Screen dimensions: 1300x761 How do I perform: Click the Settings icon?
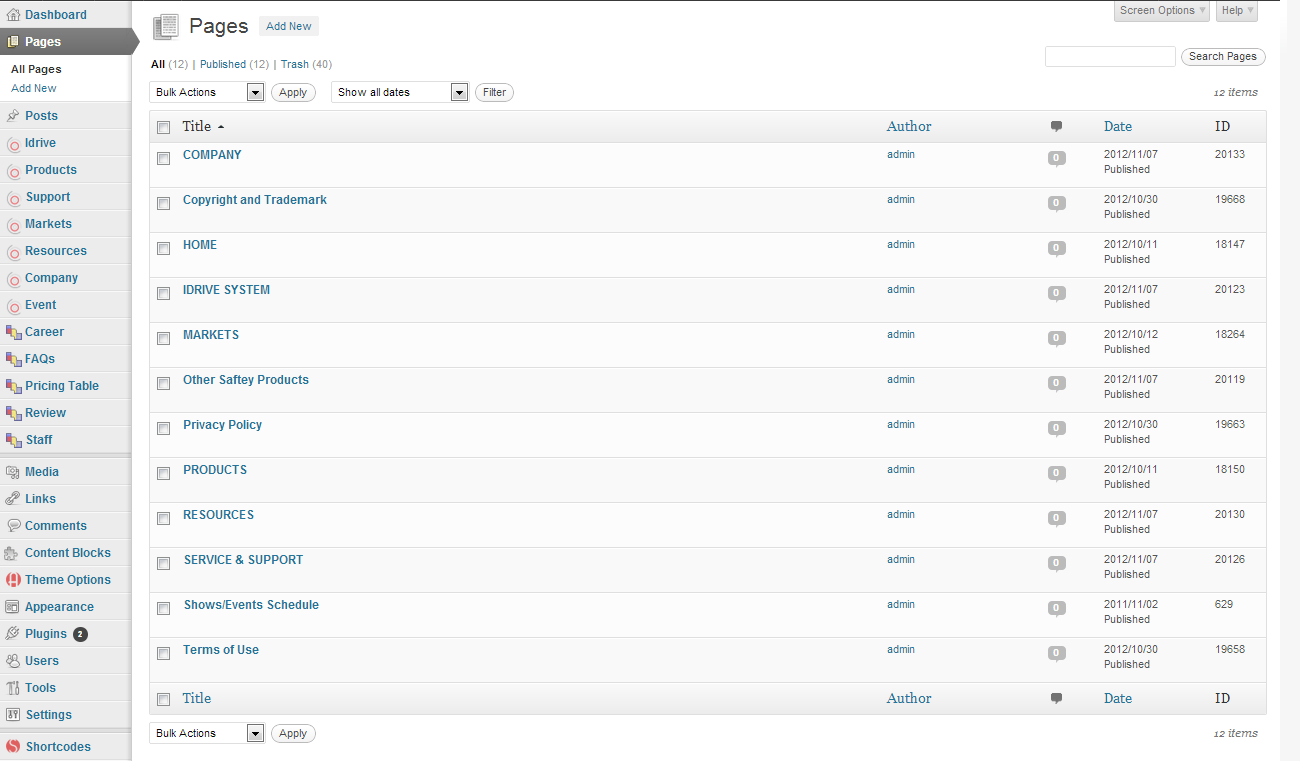pyautogui.click(x=13, y=715)
